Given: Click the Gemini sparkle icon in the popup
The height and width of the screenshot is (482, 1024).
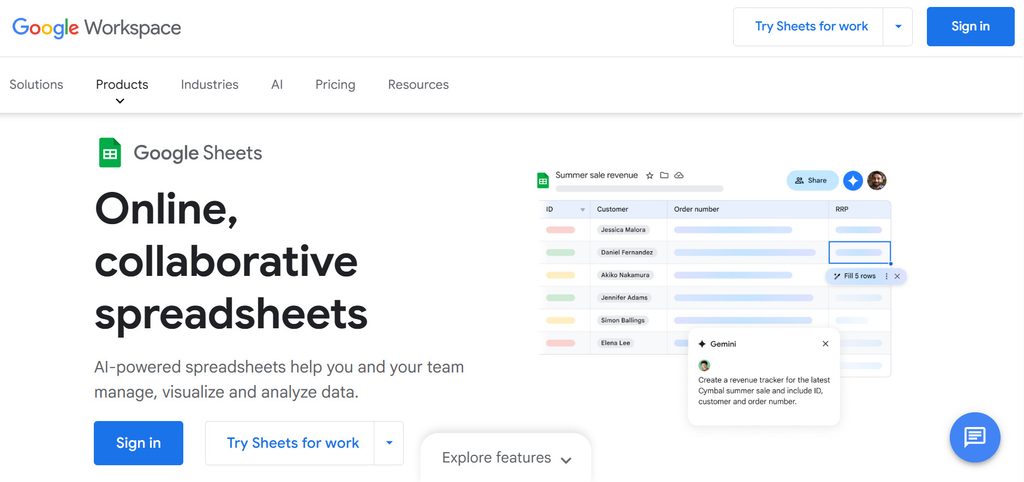Looking at the screenshot, I should click(x=702, y=344).
